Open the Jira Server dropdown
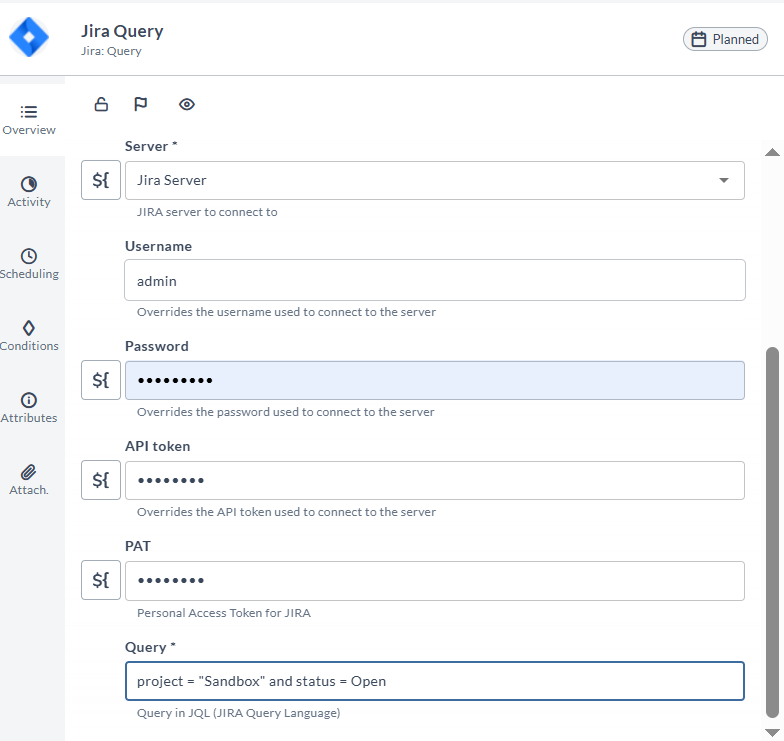This screenshot has height=741, width=784. pyautogui.click(x=434, y=180)
